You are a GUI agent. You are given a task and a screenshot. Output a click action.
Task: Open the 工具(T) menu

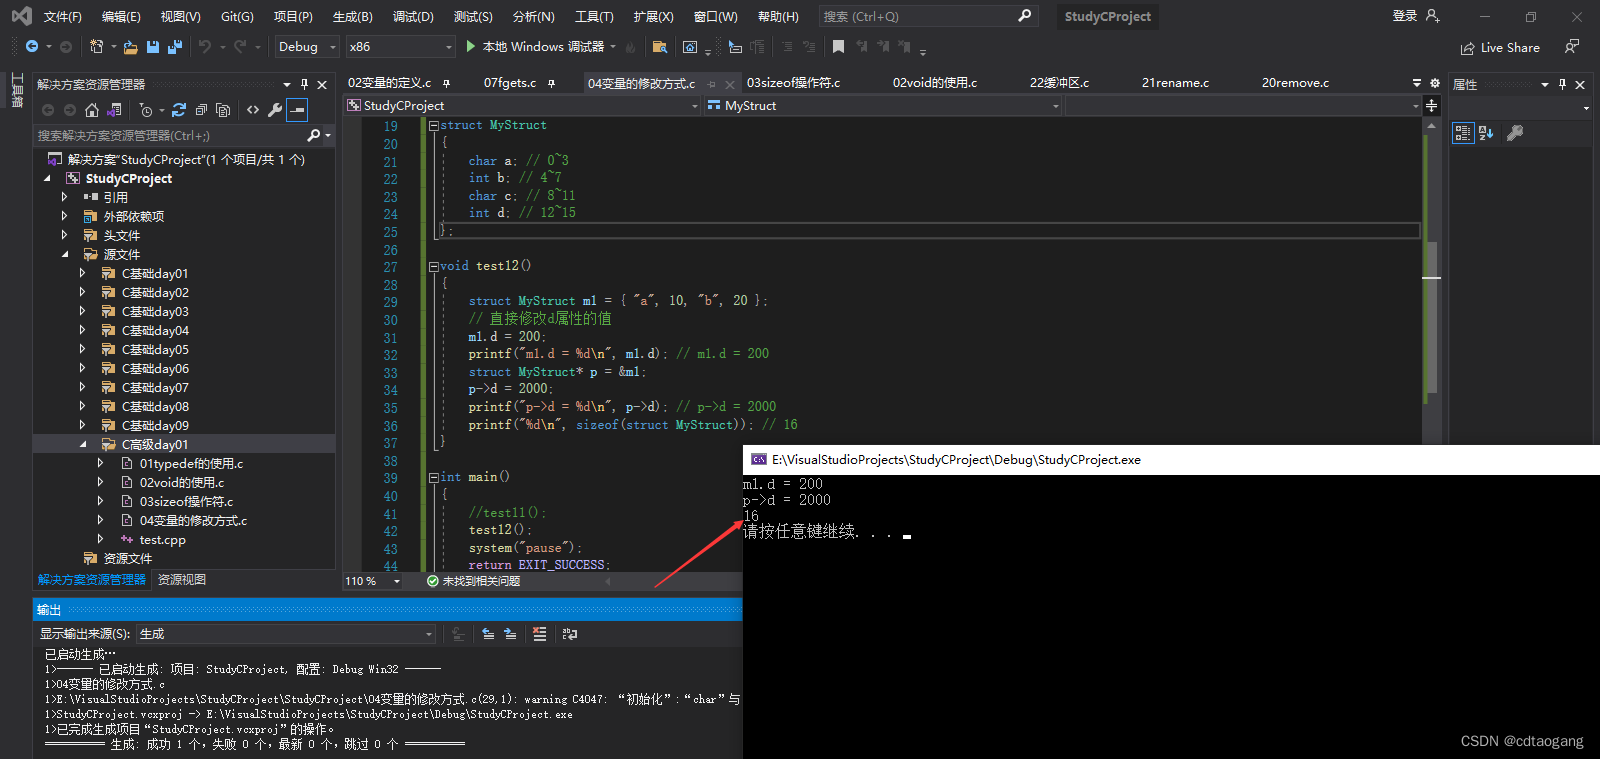(594, 16)
